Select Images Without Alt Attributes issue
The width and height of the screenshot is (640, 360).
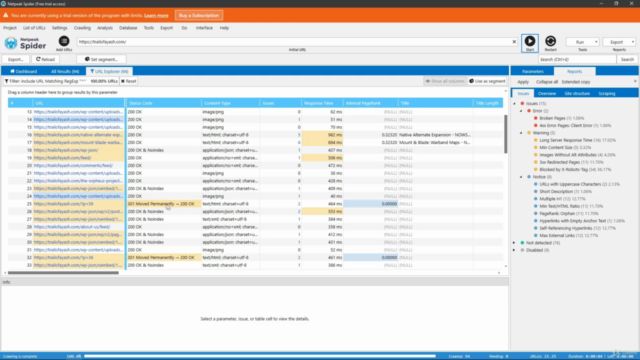coord(577,155)
